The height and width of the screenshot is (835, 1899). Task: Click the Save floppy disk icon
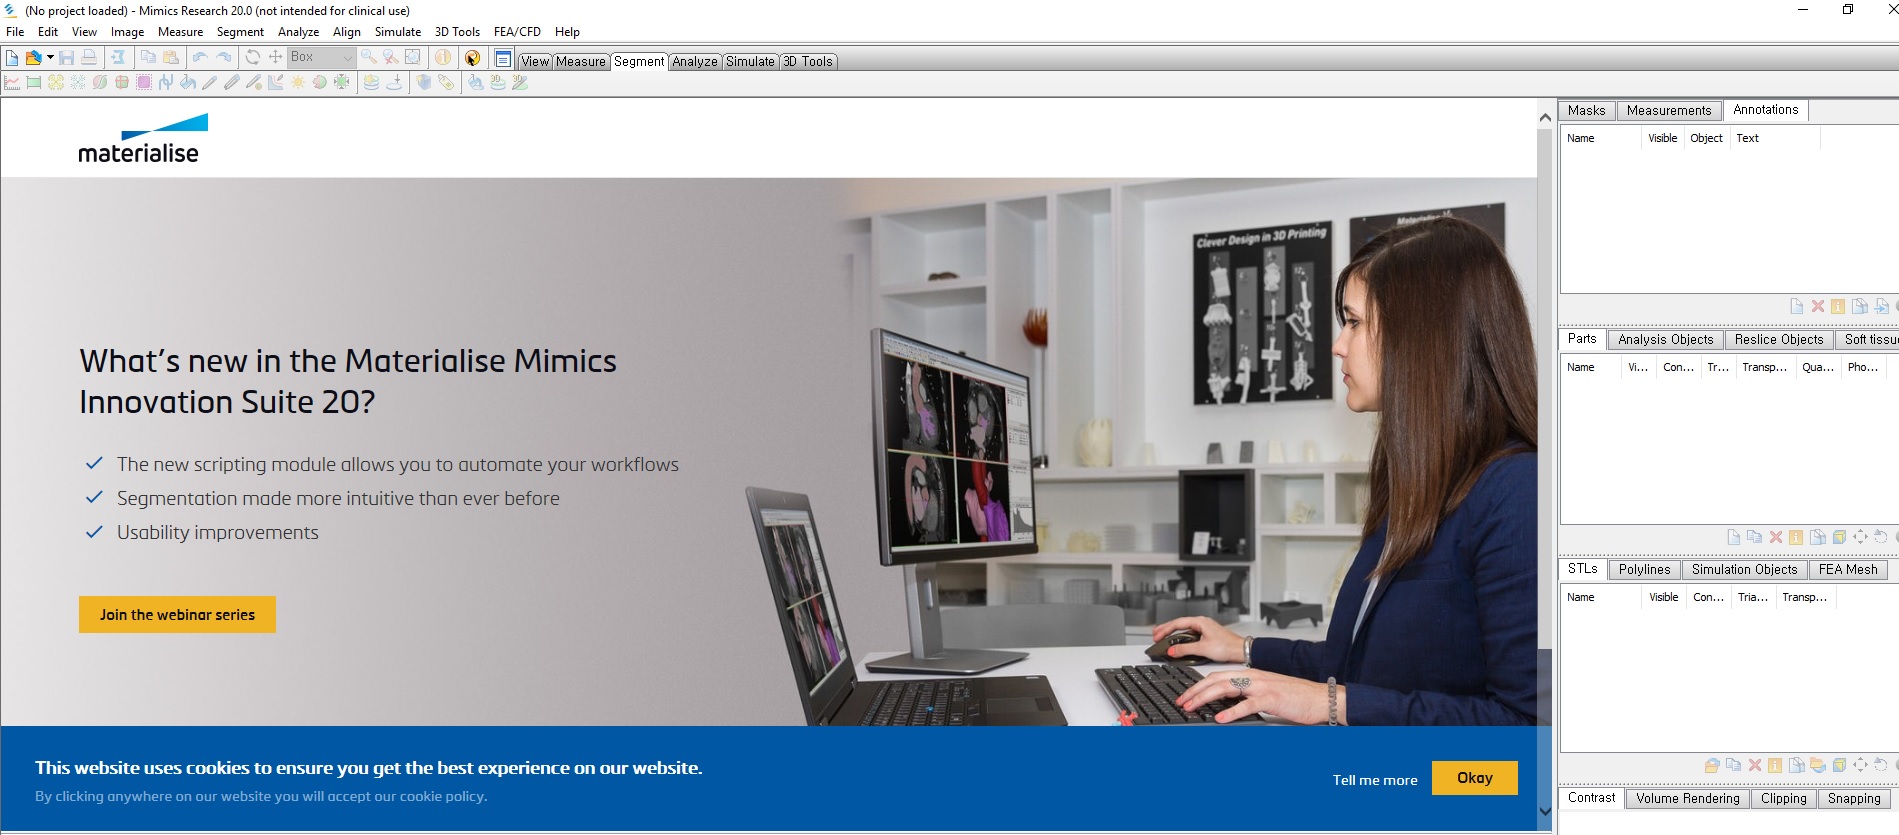[x=67, y=58]
